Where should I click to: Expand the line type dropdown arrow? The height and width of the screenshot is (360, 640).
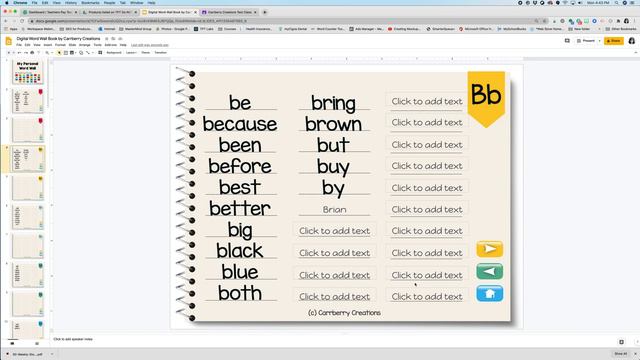tap(93, 53)
